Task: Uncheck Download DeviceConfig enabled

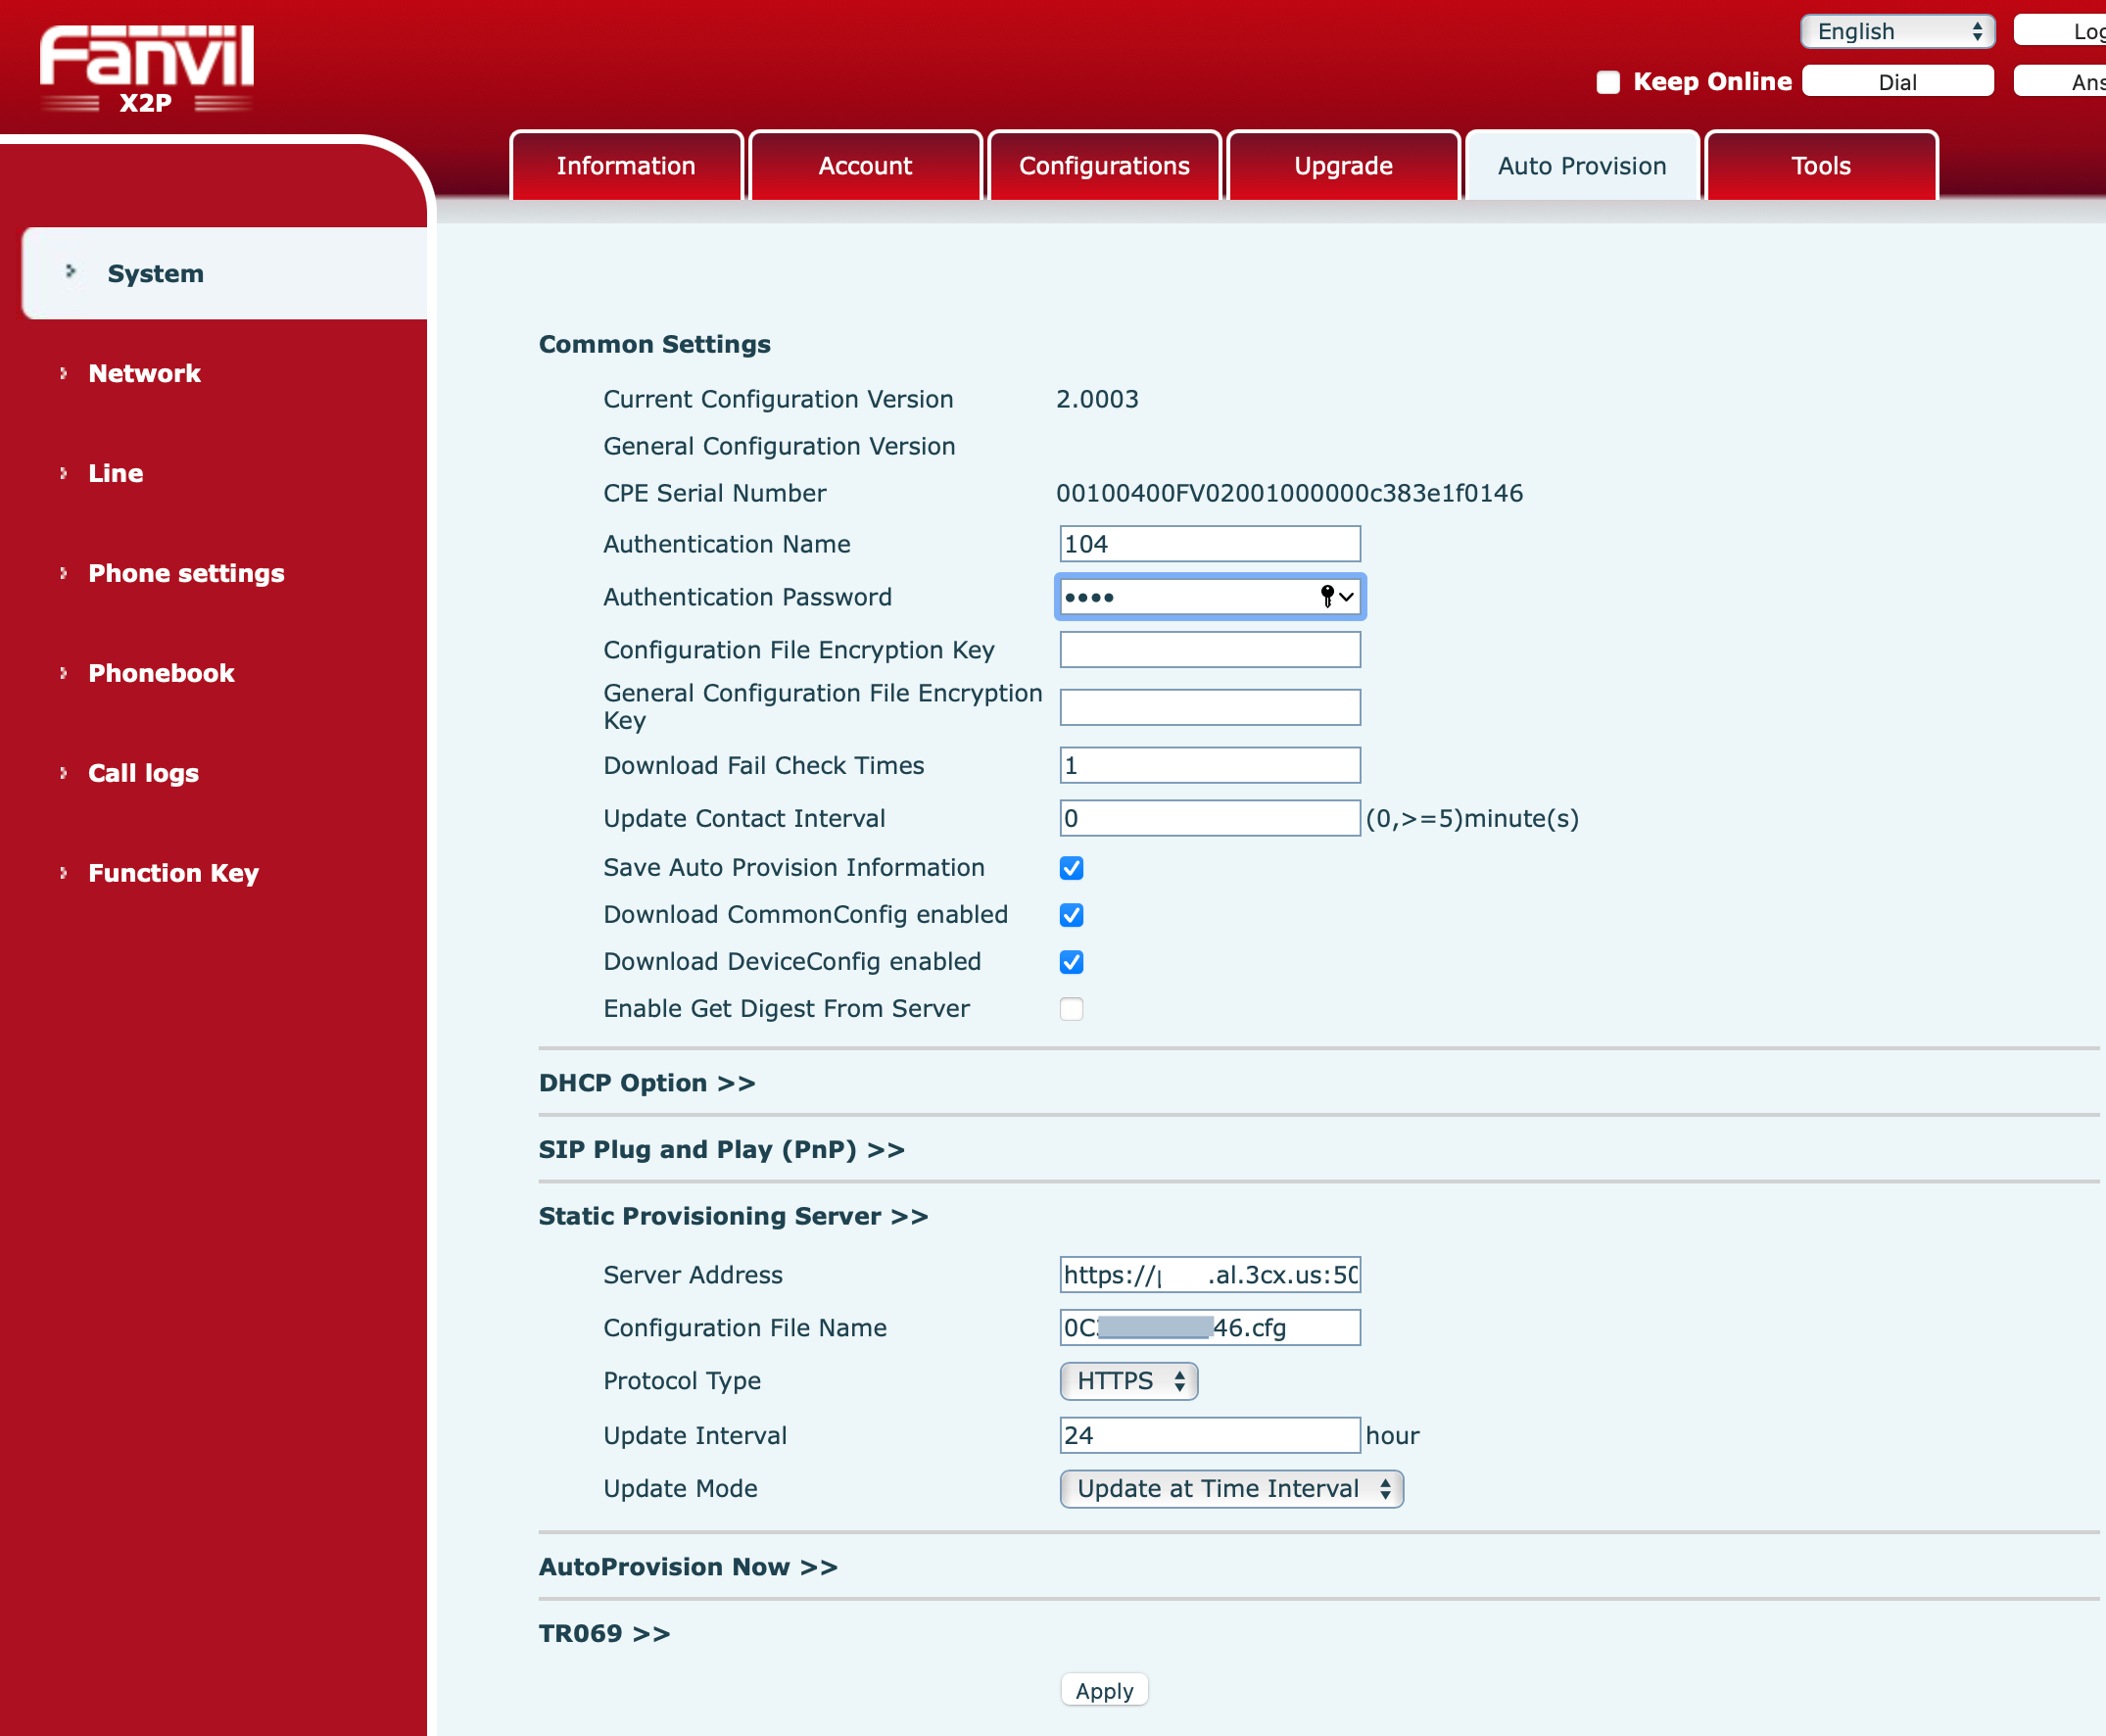Action: point(1071,962)
